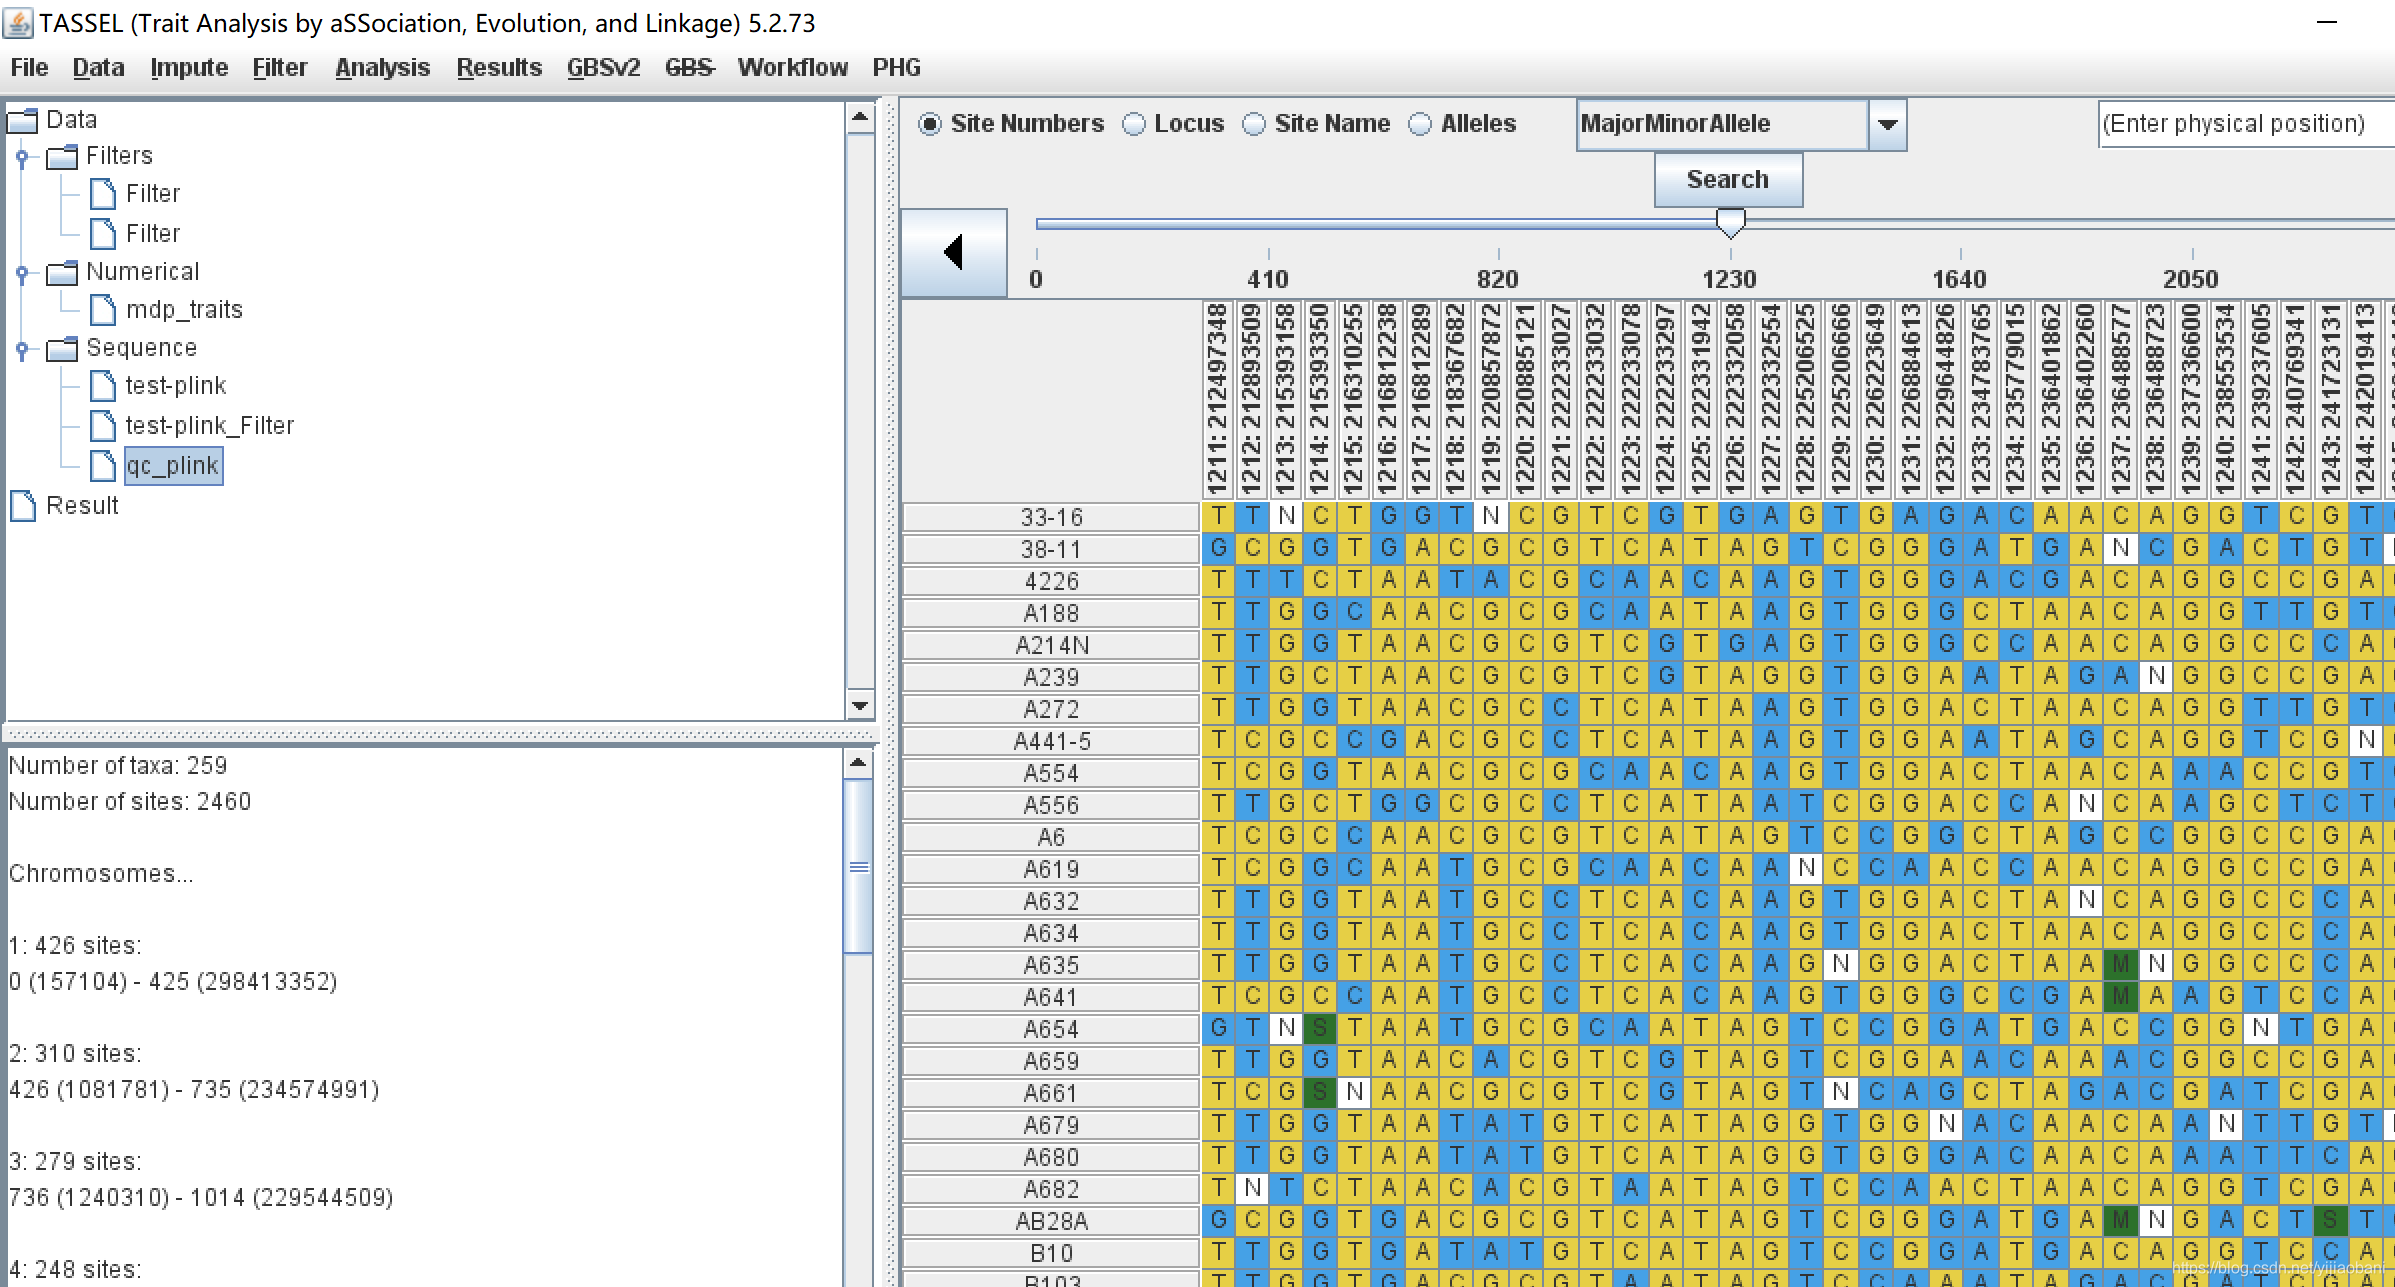
Task: Click the root Data folder icon
Action: 23,120
